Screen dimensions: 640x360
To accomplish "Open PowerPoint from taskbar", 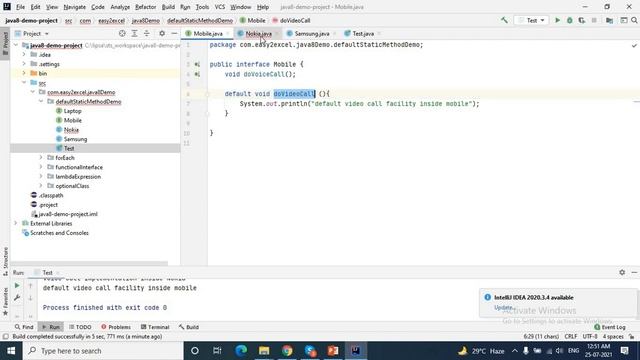I will [x=333, y=351].
